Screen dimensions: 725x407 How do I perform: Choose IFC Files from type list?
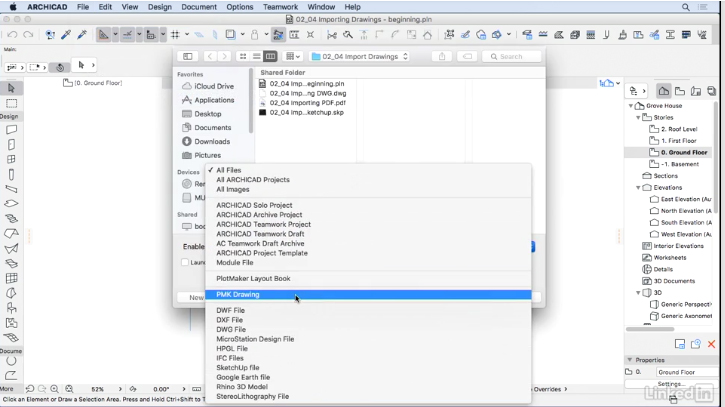pyautogui.click(x=369, y=358)
